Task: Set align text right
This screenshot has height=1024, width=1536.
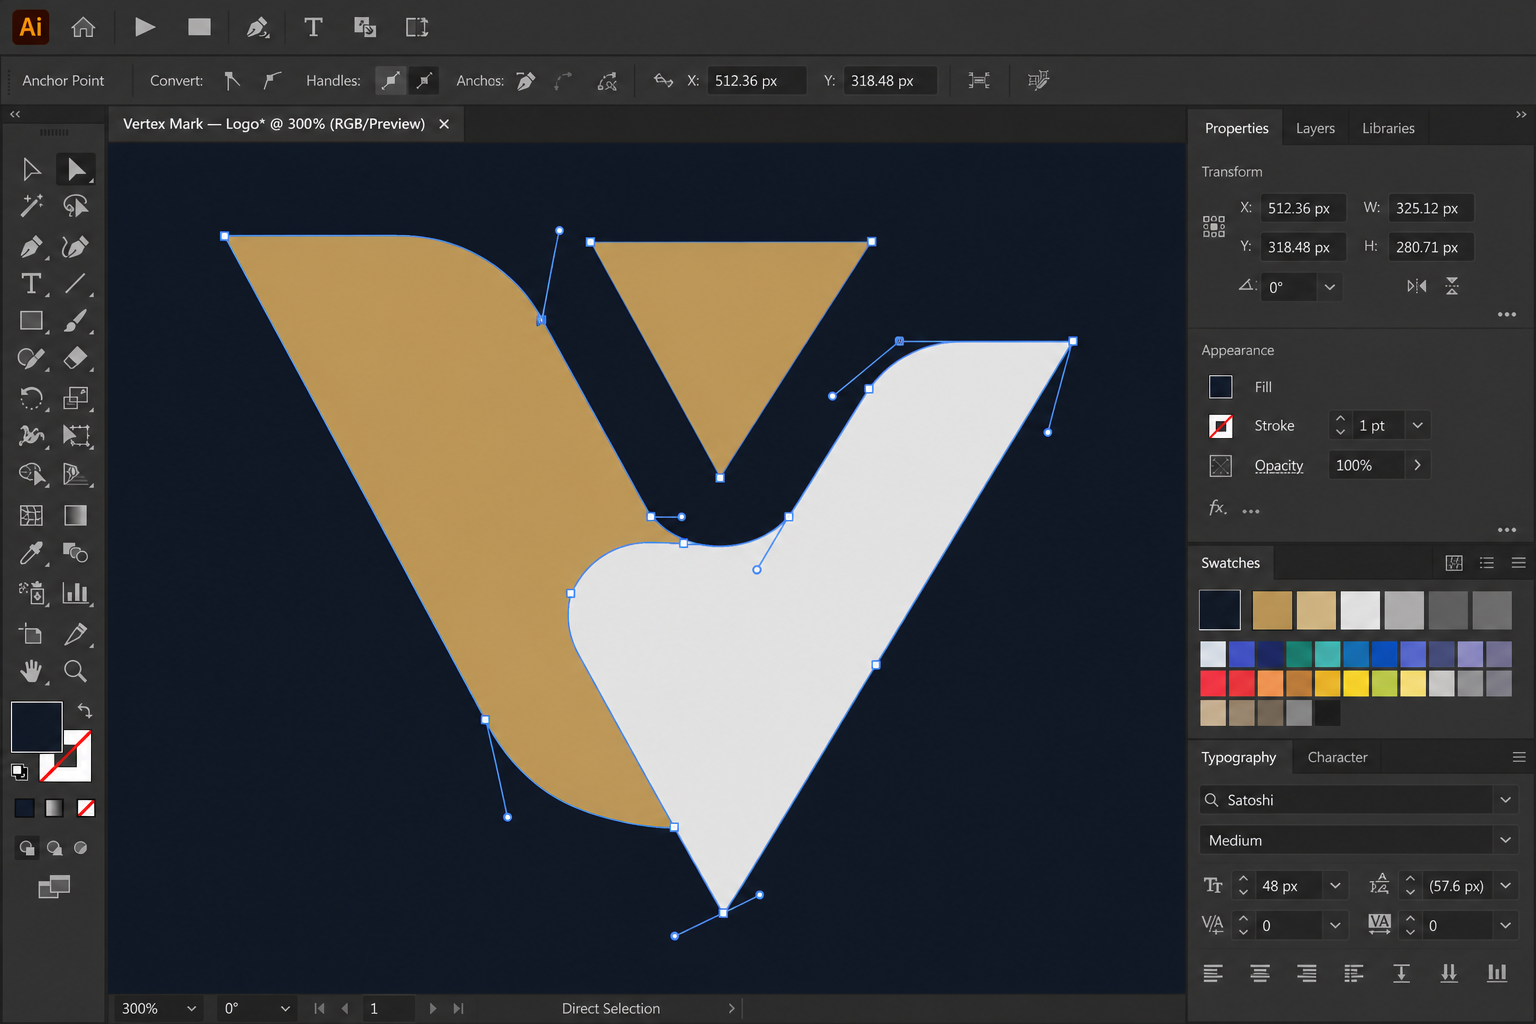Action: click(x=1306, y=973)
